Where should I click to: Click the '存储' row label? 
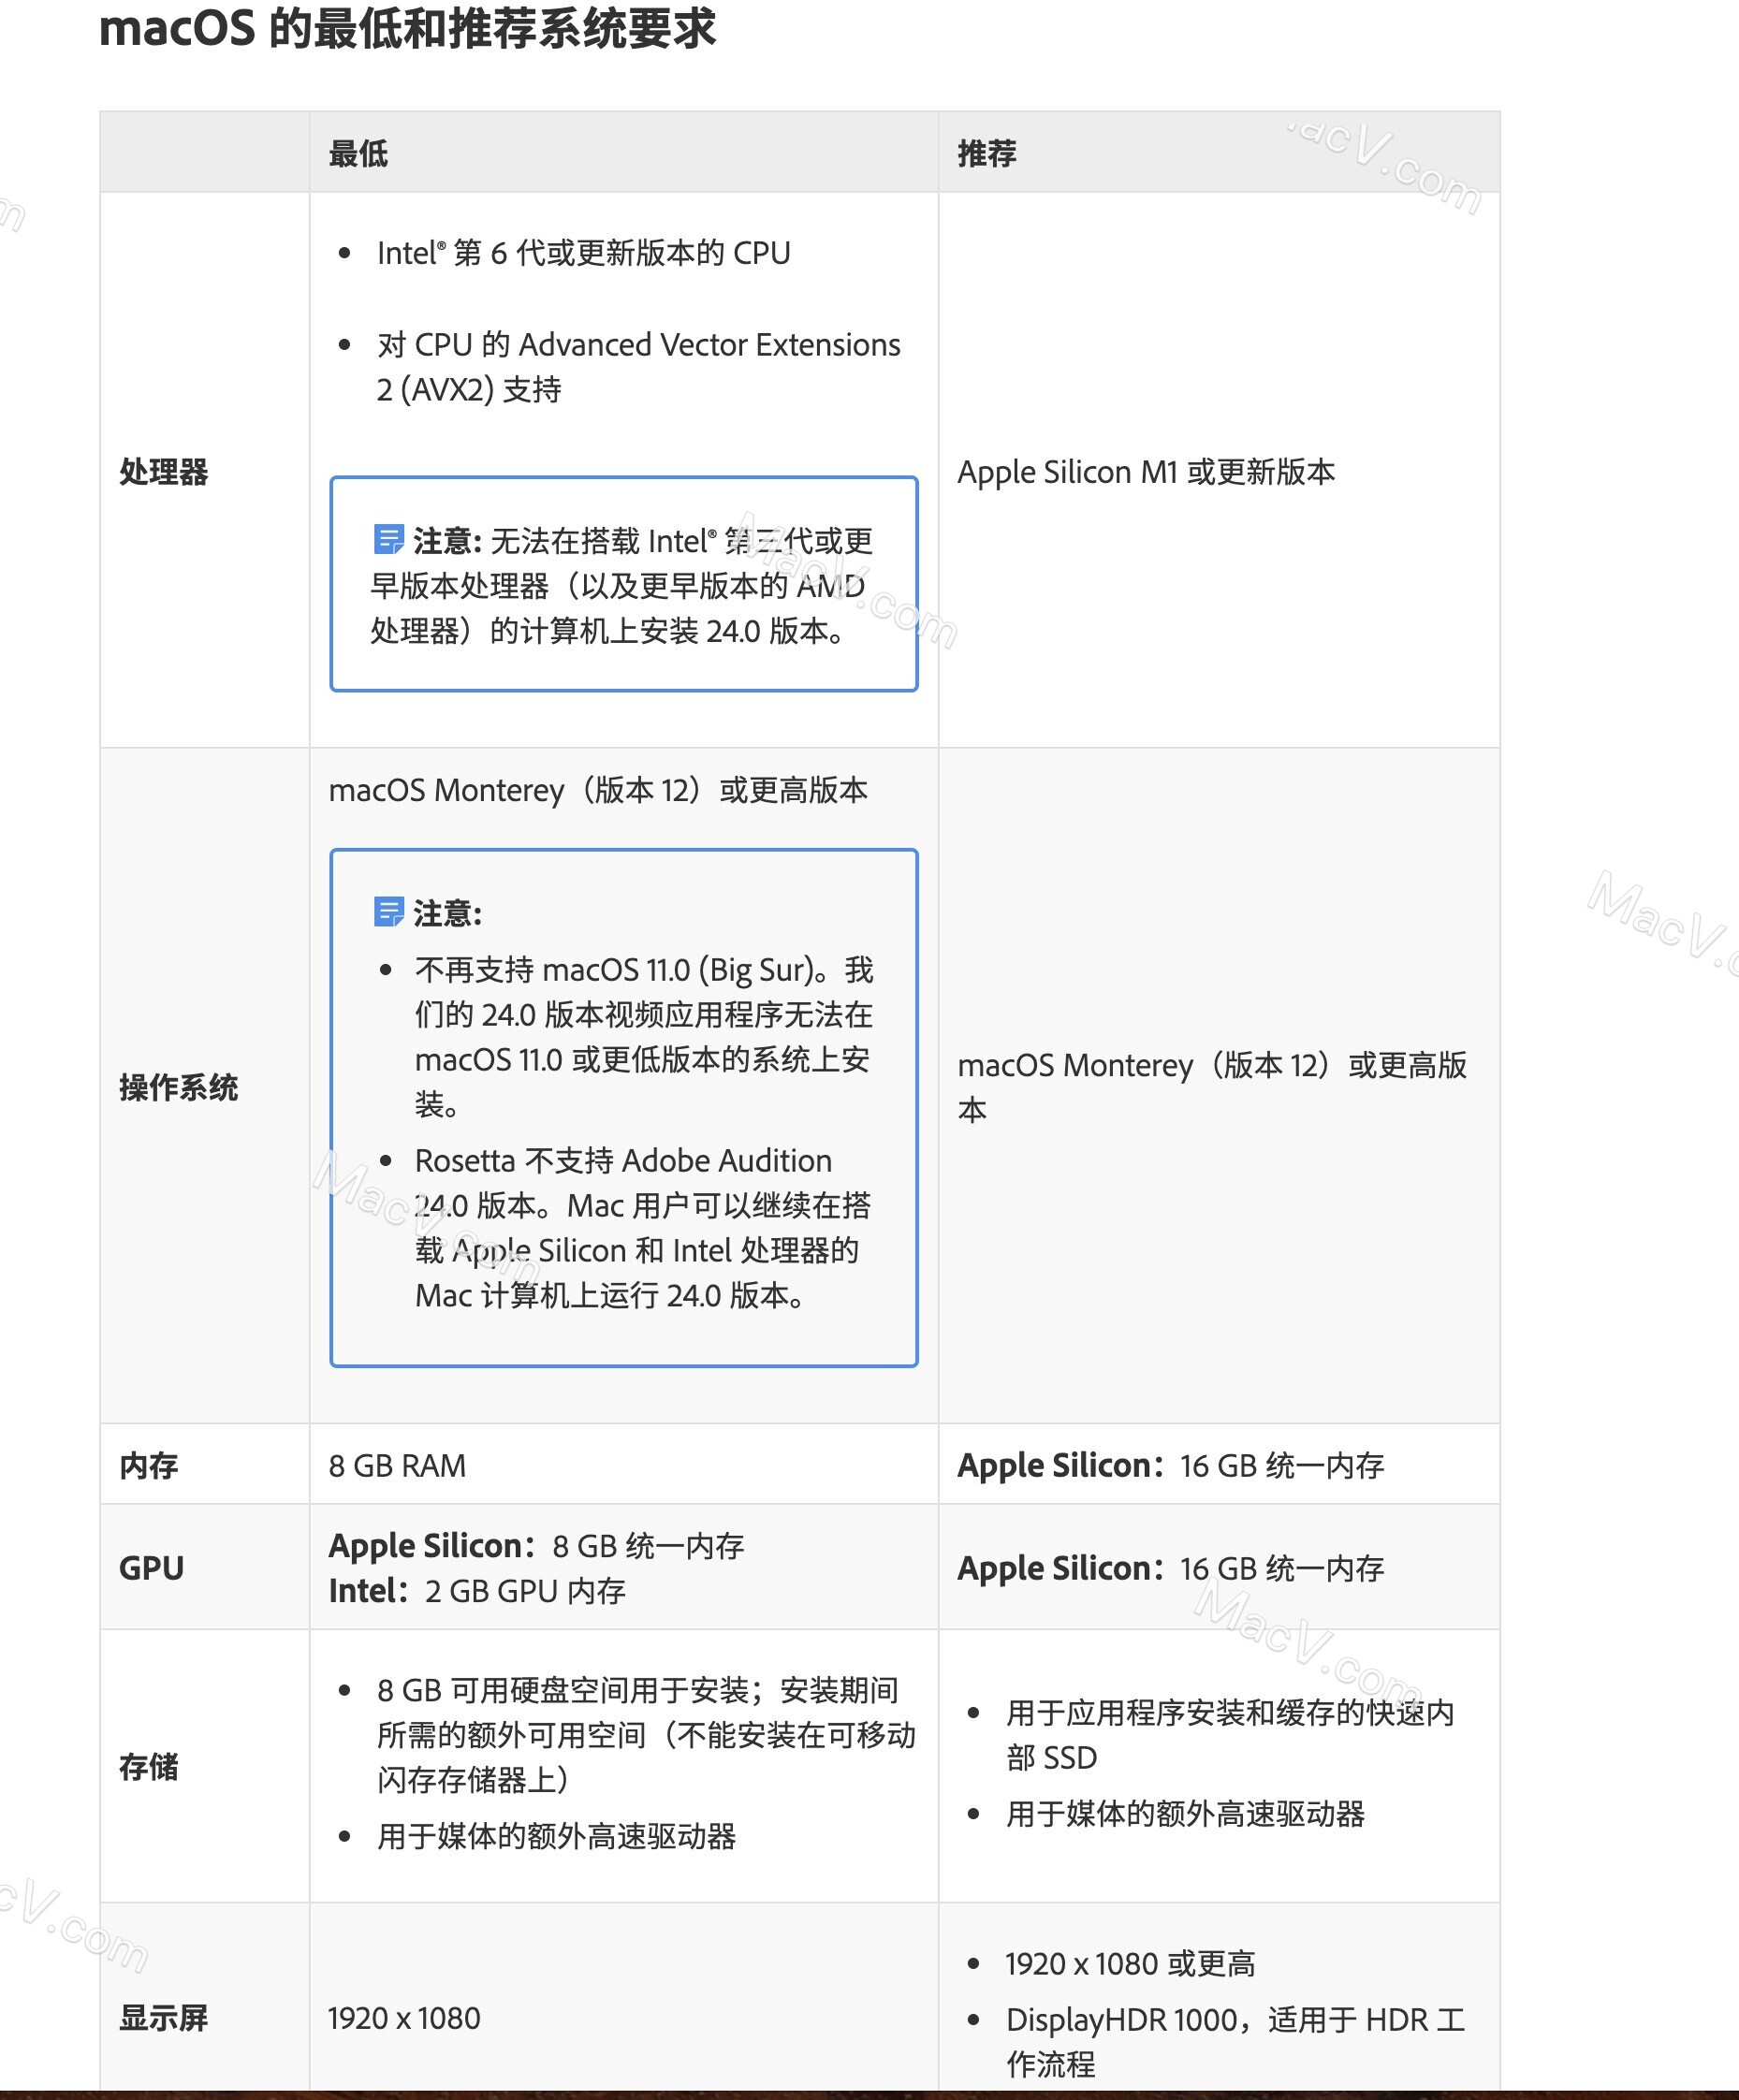click(x=149, y=1766)
